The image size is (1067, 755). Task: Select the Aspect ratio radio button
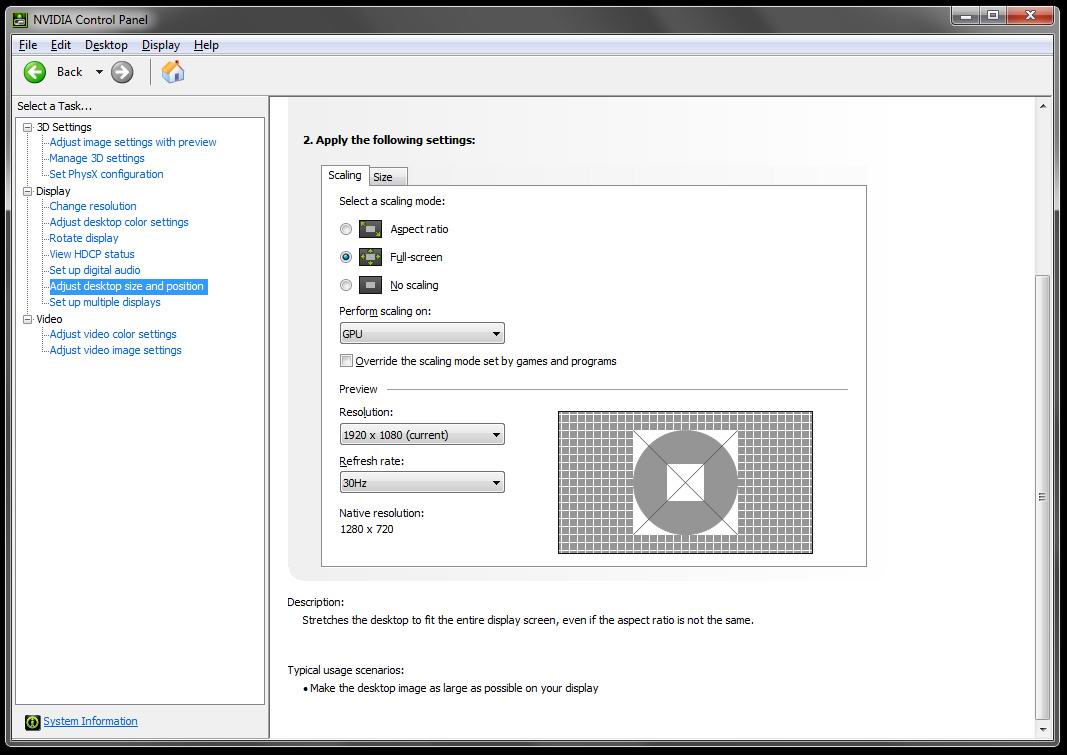(346, 229)
